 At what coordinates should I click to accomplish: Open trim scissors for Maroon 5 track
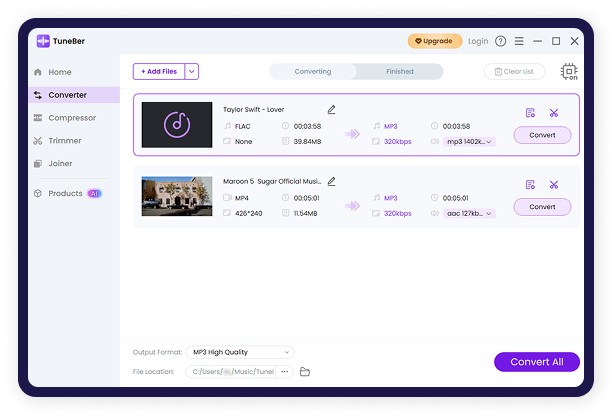tap(554, 185)
